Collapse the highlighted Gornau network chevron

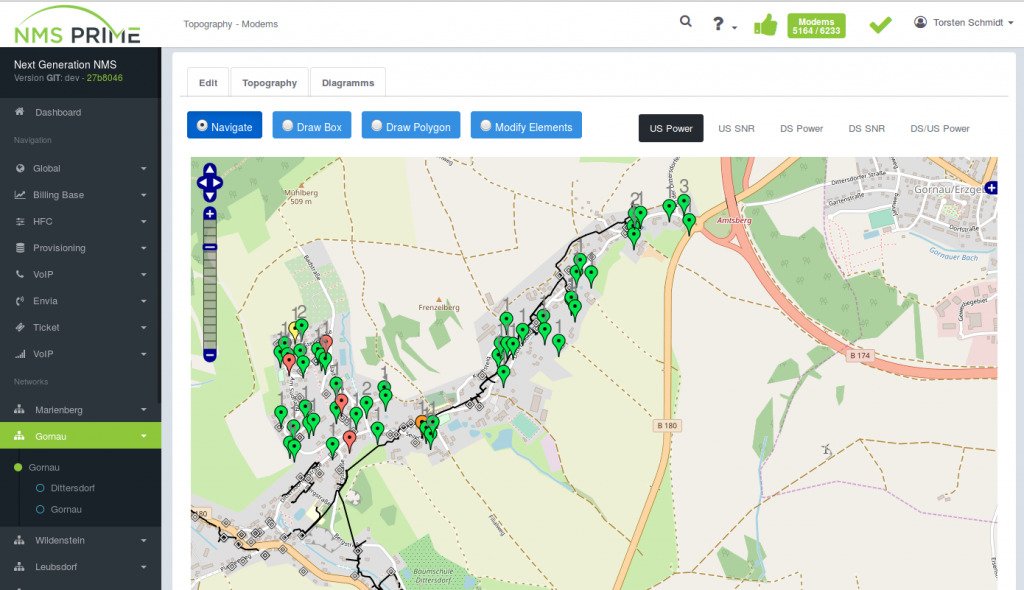(144, 436)
